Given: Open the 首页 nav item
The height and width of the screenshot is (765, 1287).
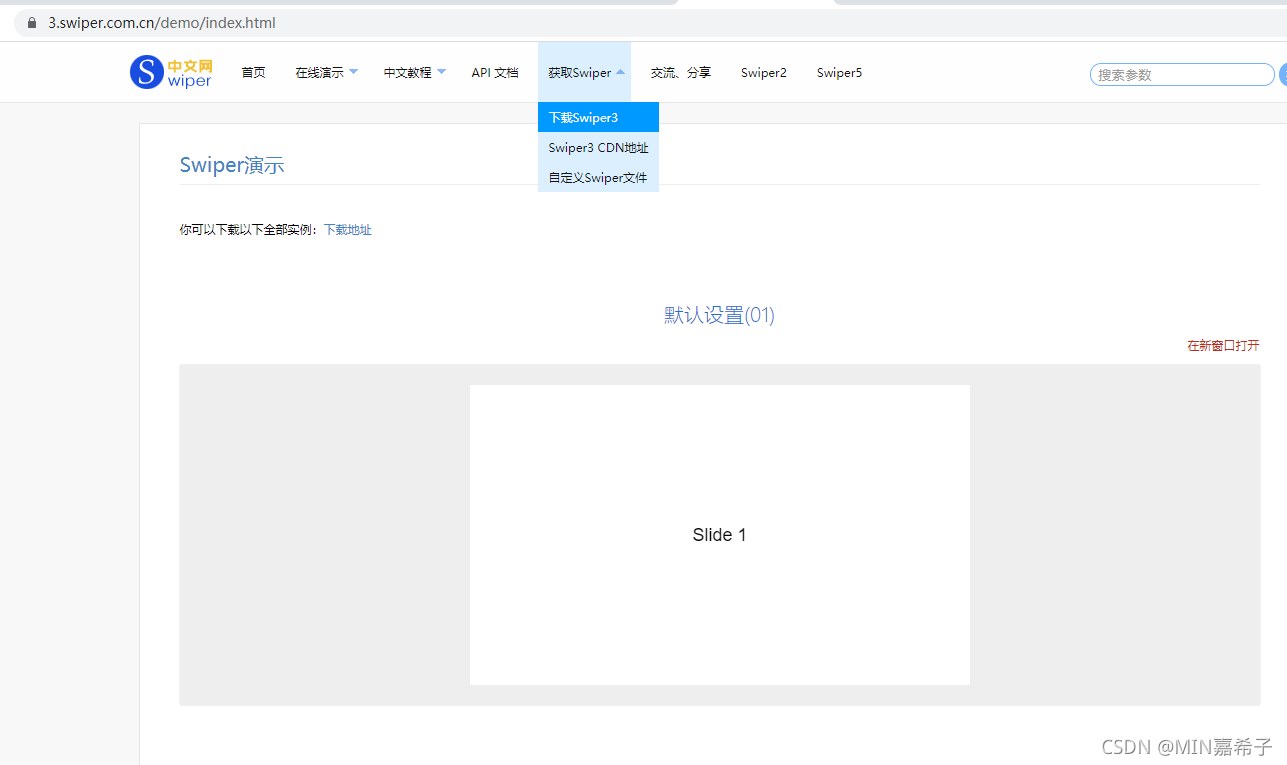Looking at the screenshot, I should 253,72.
